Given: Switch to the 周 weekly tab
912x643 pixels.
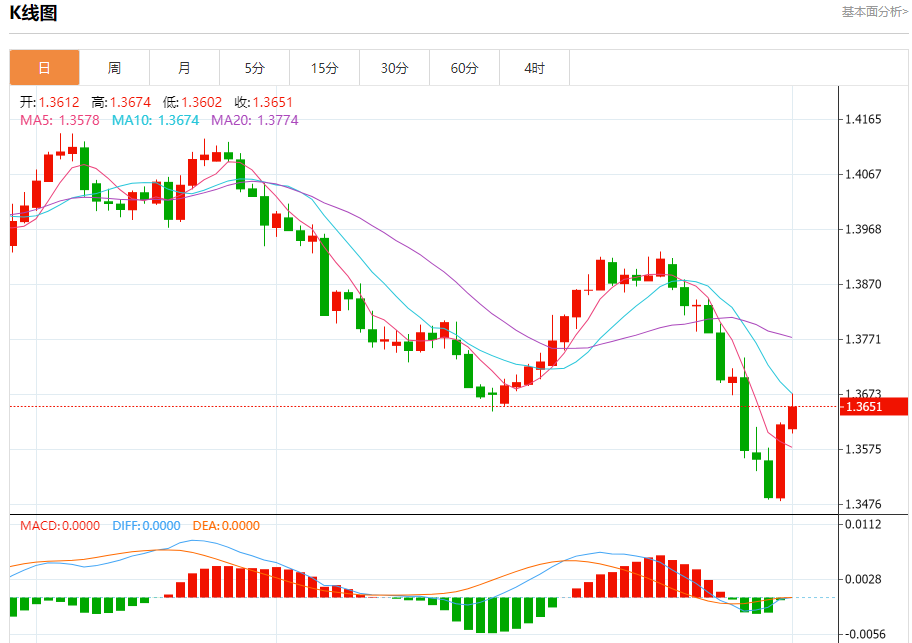Looking at the screenshot, I should tap(114, 68).
